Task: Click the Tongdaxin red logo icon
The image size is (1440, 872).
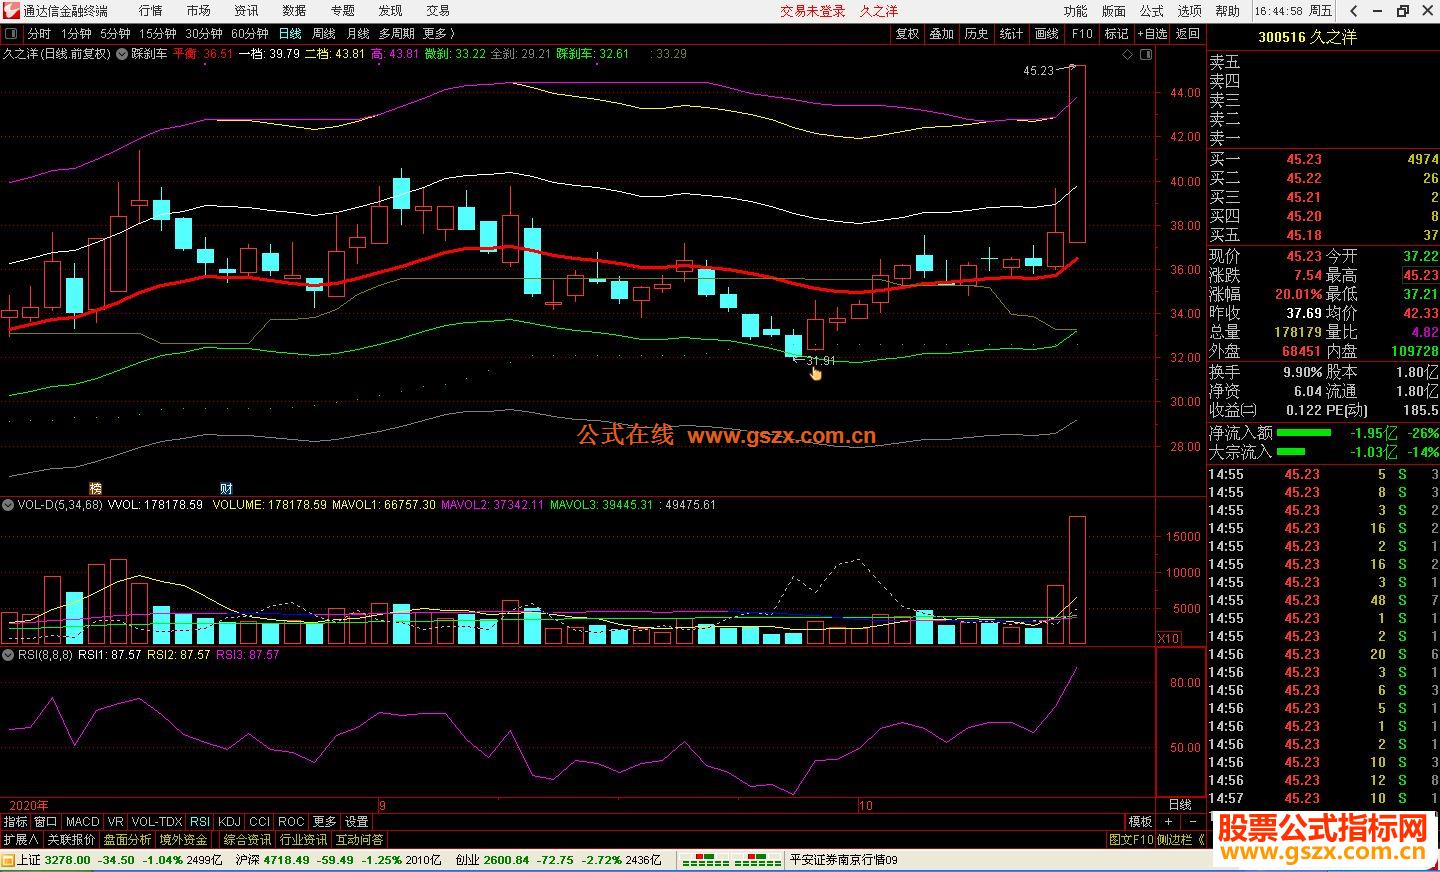Action: [10, 11]
